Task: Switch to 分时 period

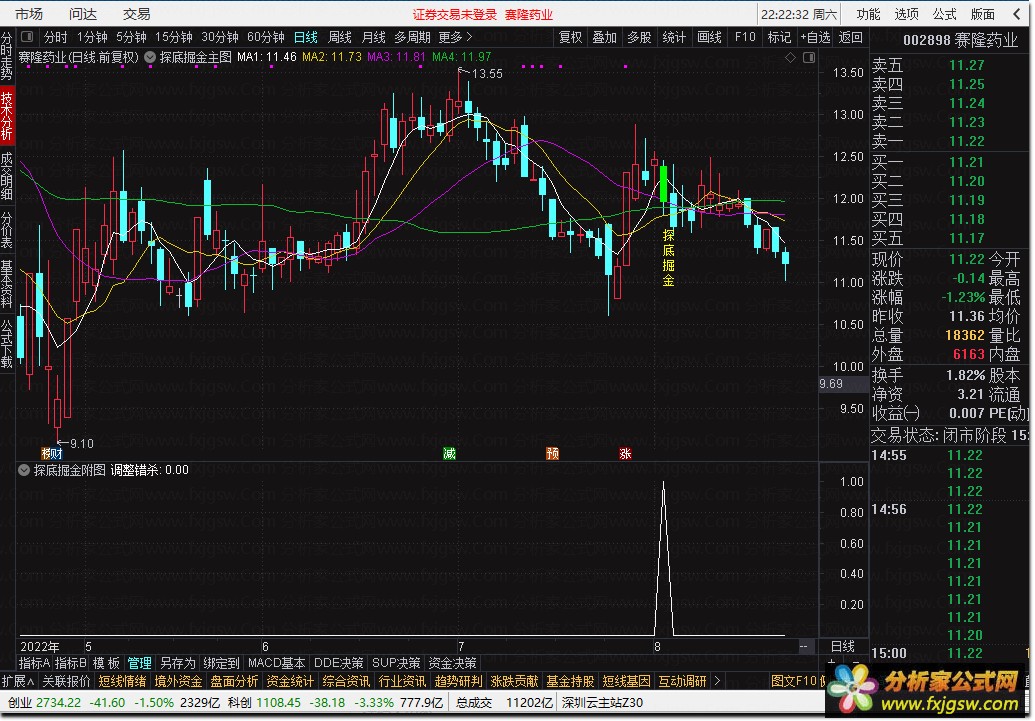Action: [55, 38]
